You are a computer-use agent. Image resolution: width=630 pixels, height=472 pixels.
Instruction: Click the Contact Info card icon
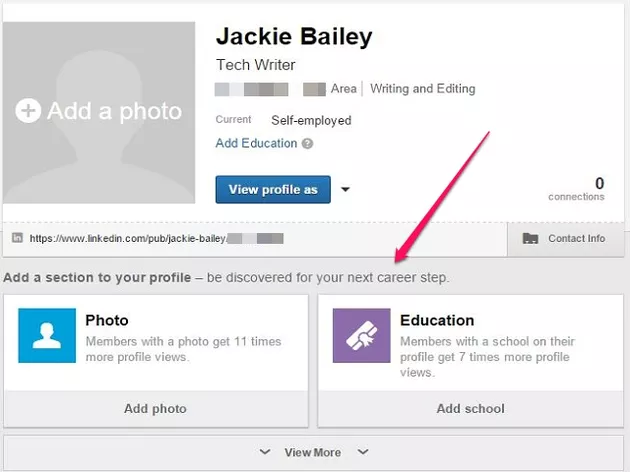530,239
